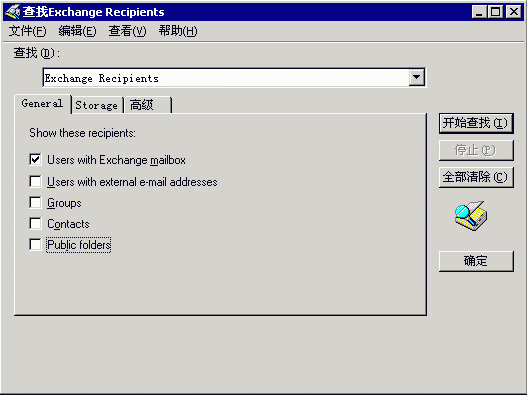Maximize the search window
The height and width of the screenshot is (395, 527).
[x=495, y=12]
